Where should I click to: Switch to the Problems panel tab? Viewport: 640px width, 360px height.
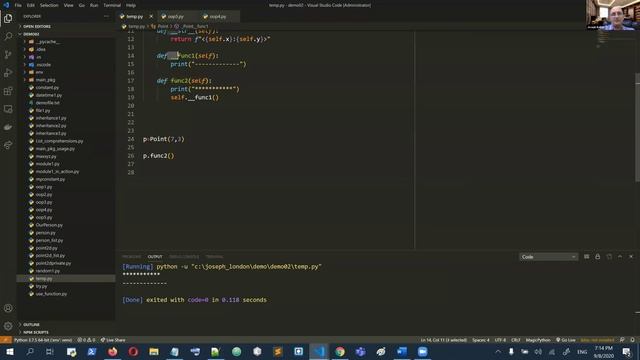[x=131, y=257]
